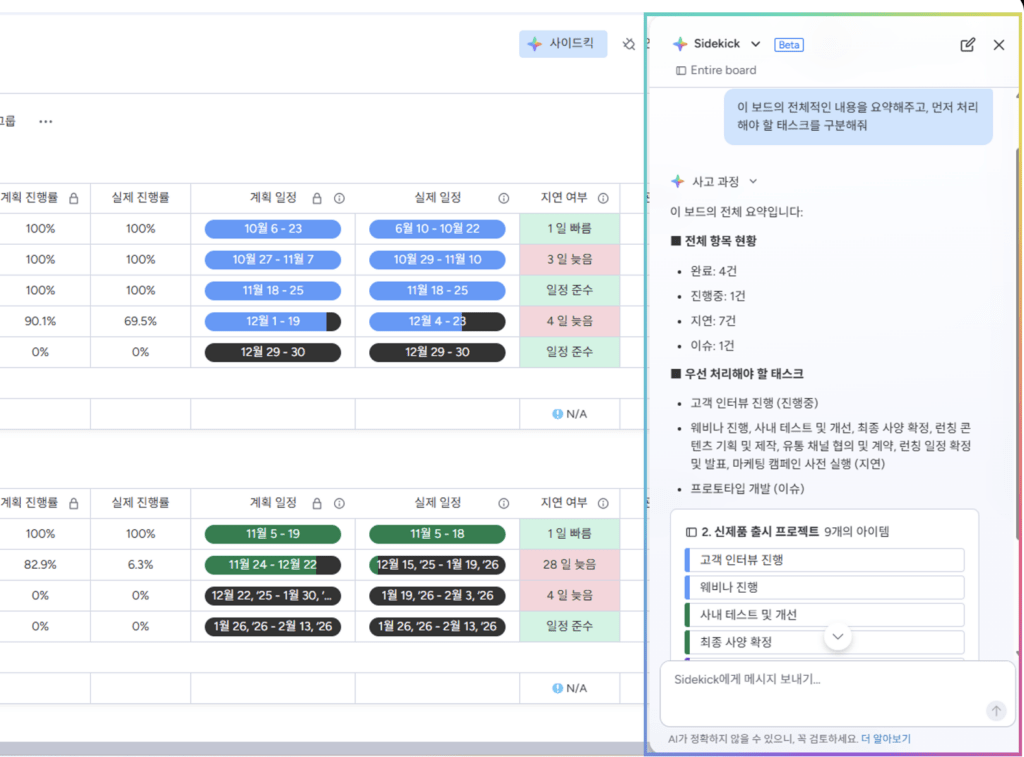The width and height of the screenshot is (1024, 757).
Task: Expand the Sidekick title dropdown chevron
Action: click(755, 44)
